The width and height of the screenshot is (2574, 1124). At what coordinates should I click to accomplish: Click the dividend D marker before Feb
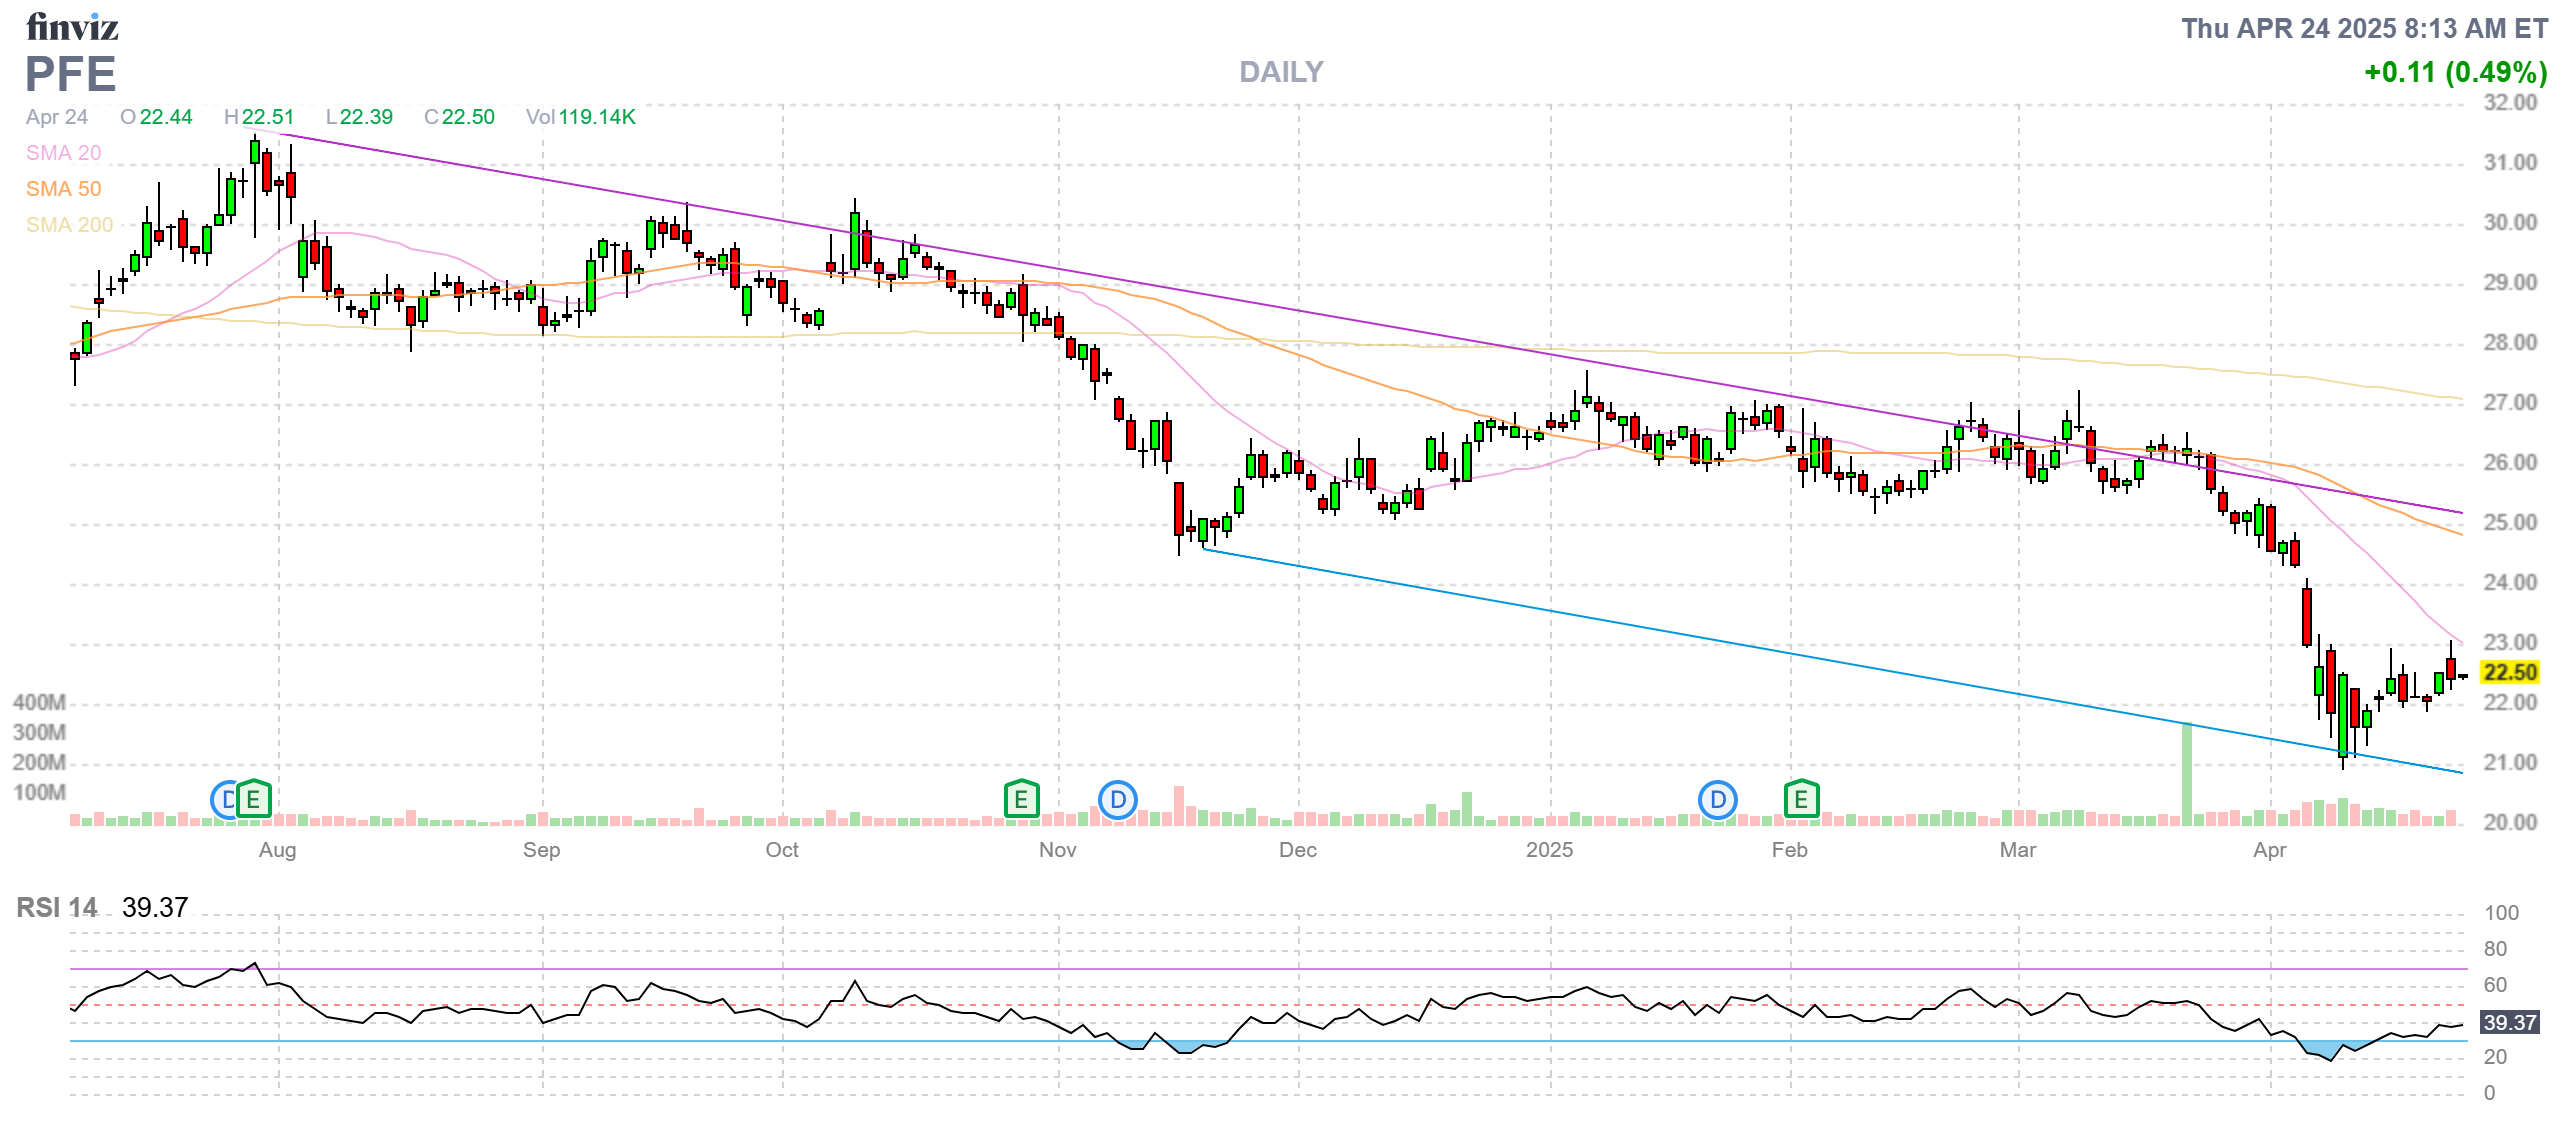(x=1717, y=799)
